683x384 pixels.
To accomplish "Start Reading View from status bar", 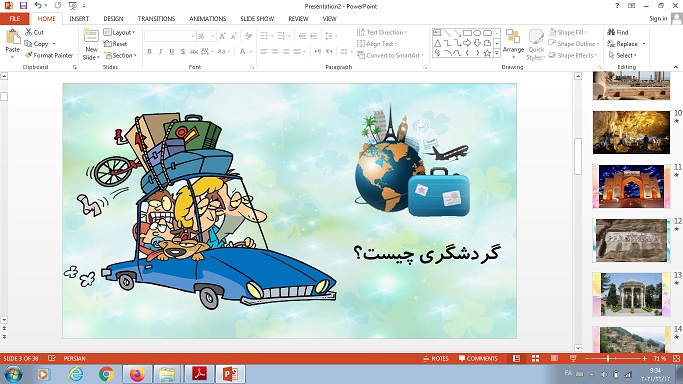I will pyautogui.click(x=554, y=358).
